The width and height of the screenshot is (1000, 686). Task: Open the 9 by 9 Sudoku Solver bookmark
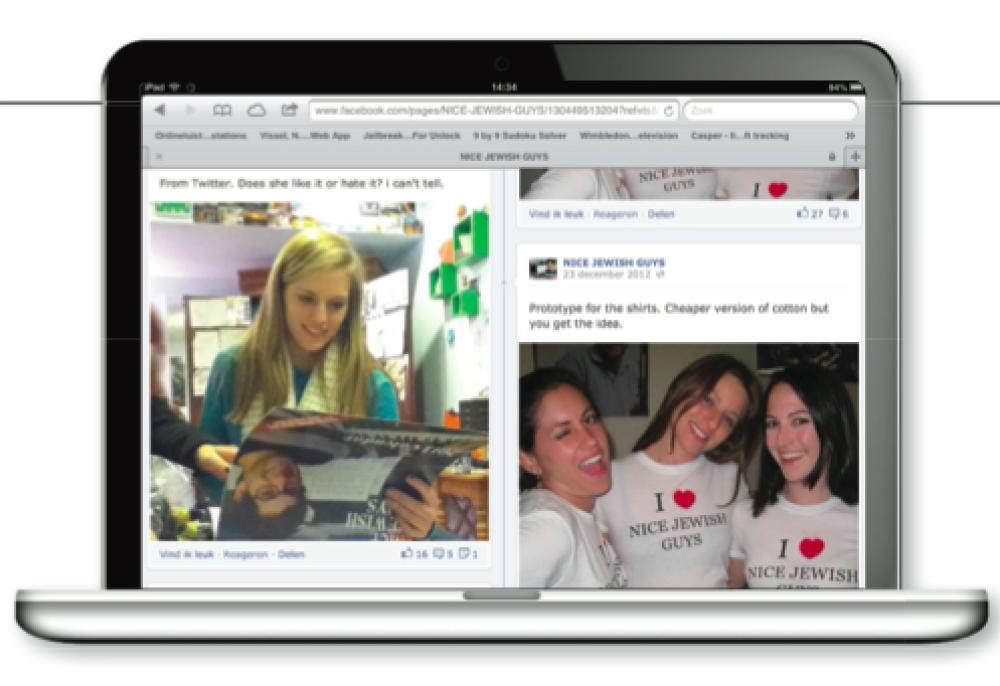[520, 136]
